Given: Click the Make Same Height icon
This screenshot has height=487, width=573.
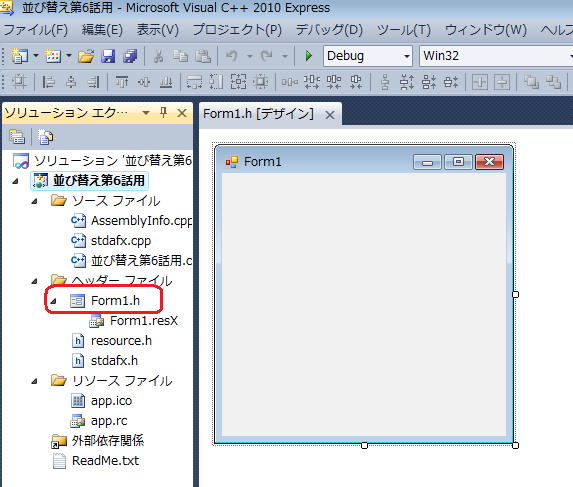Looking at the screenshot, I should (x=216, y=82).
